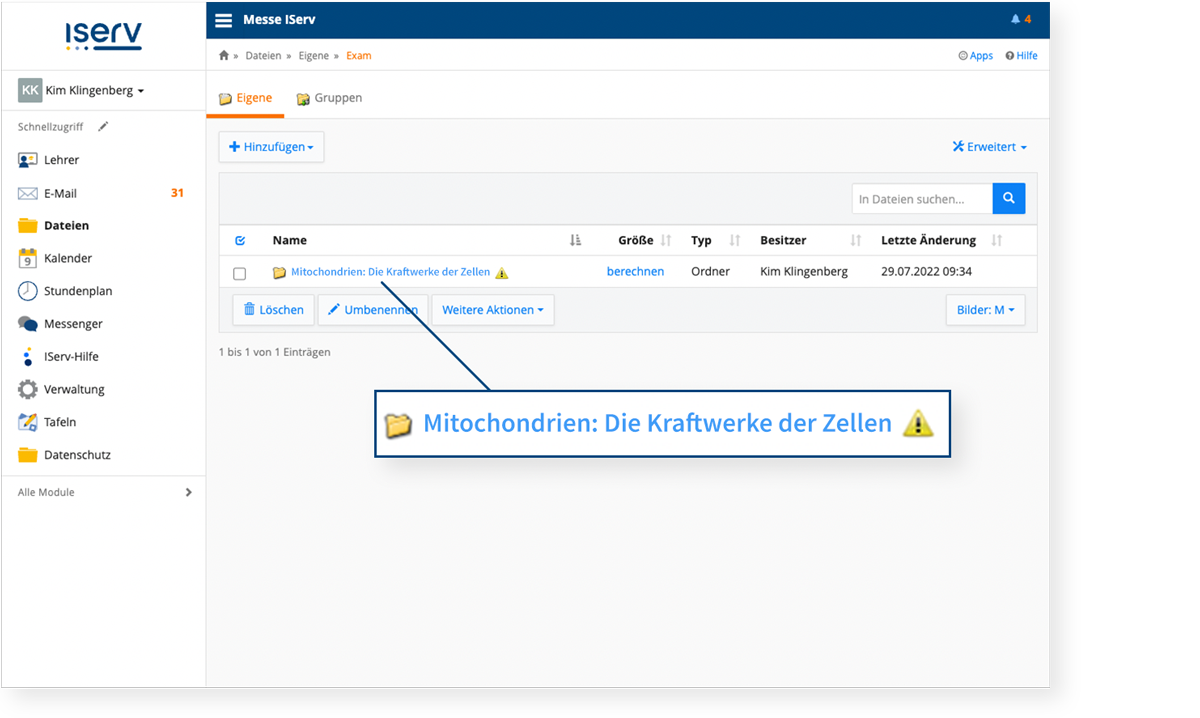This screenshot has width=1200, height=718.
Task: Click the E-Mail unread count 31
Action: point(177,193)
